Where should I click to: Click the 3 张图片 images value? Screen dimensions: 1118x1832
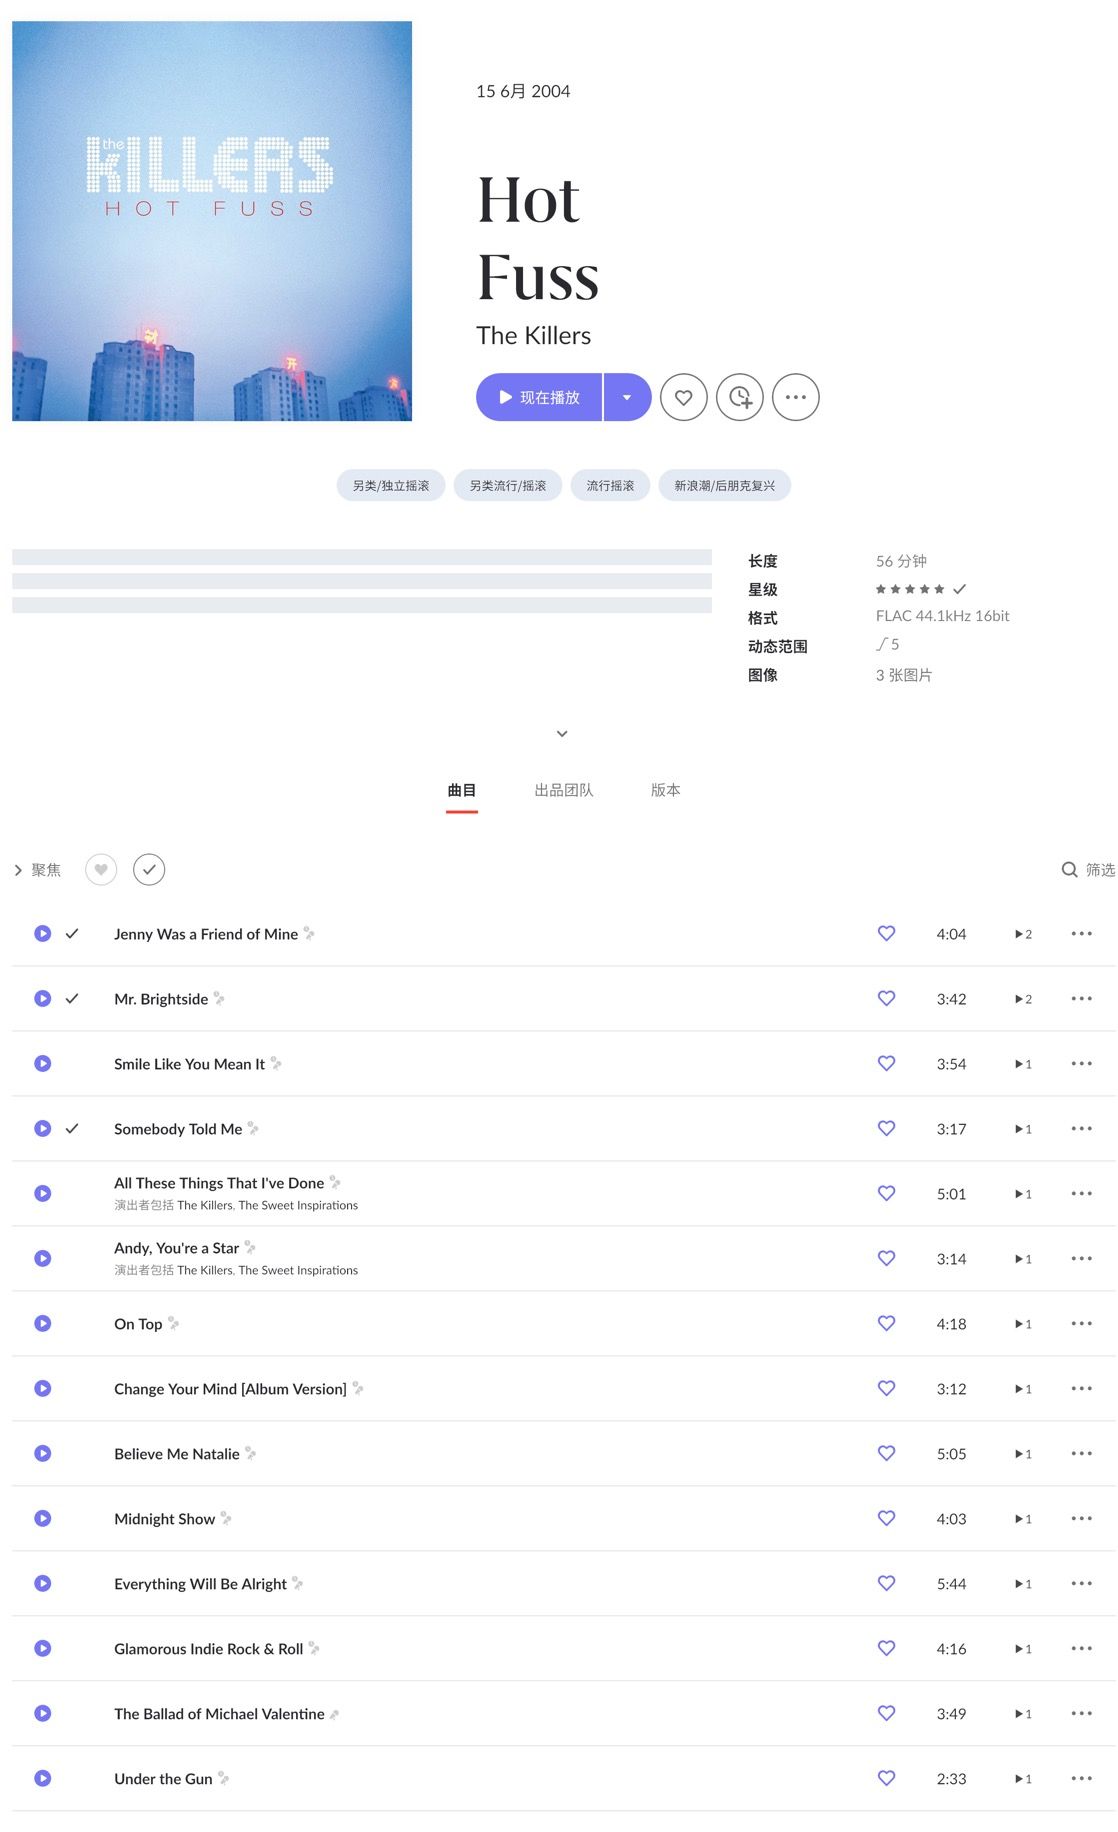[x=904, y=675]
